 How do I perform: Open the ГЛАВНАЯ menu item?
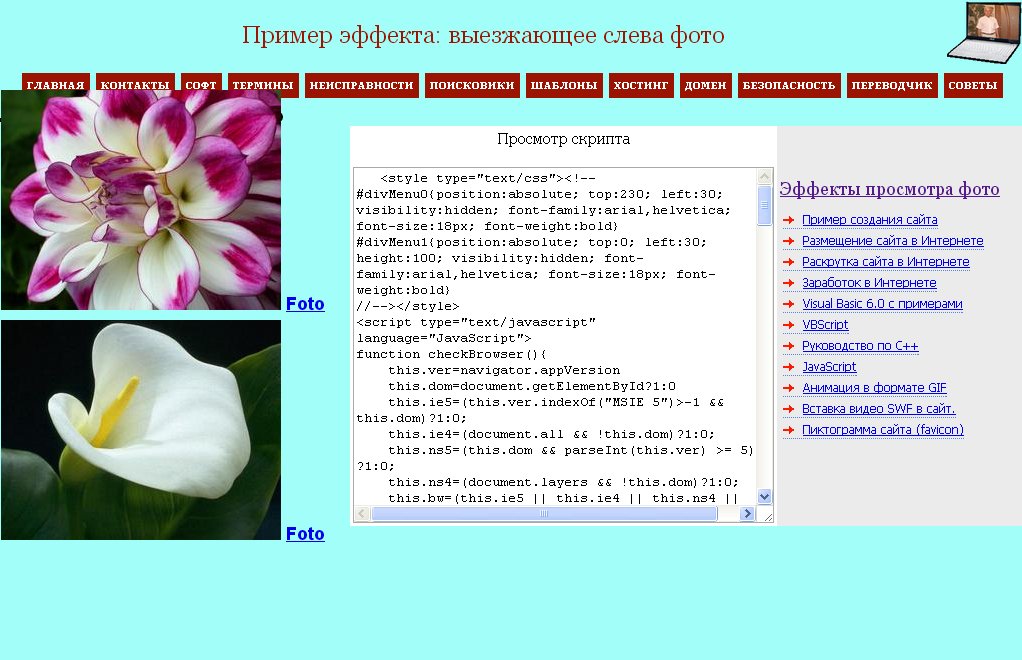56,86
